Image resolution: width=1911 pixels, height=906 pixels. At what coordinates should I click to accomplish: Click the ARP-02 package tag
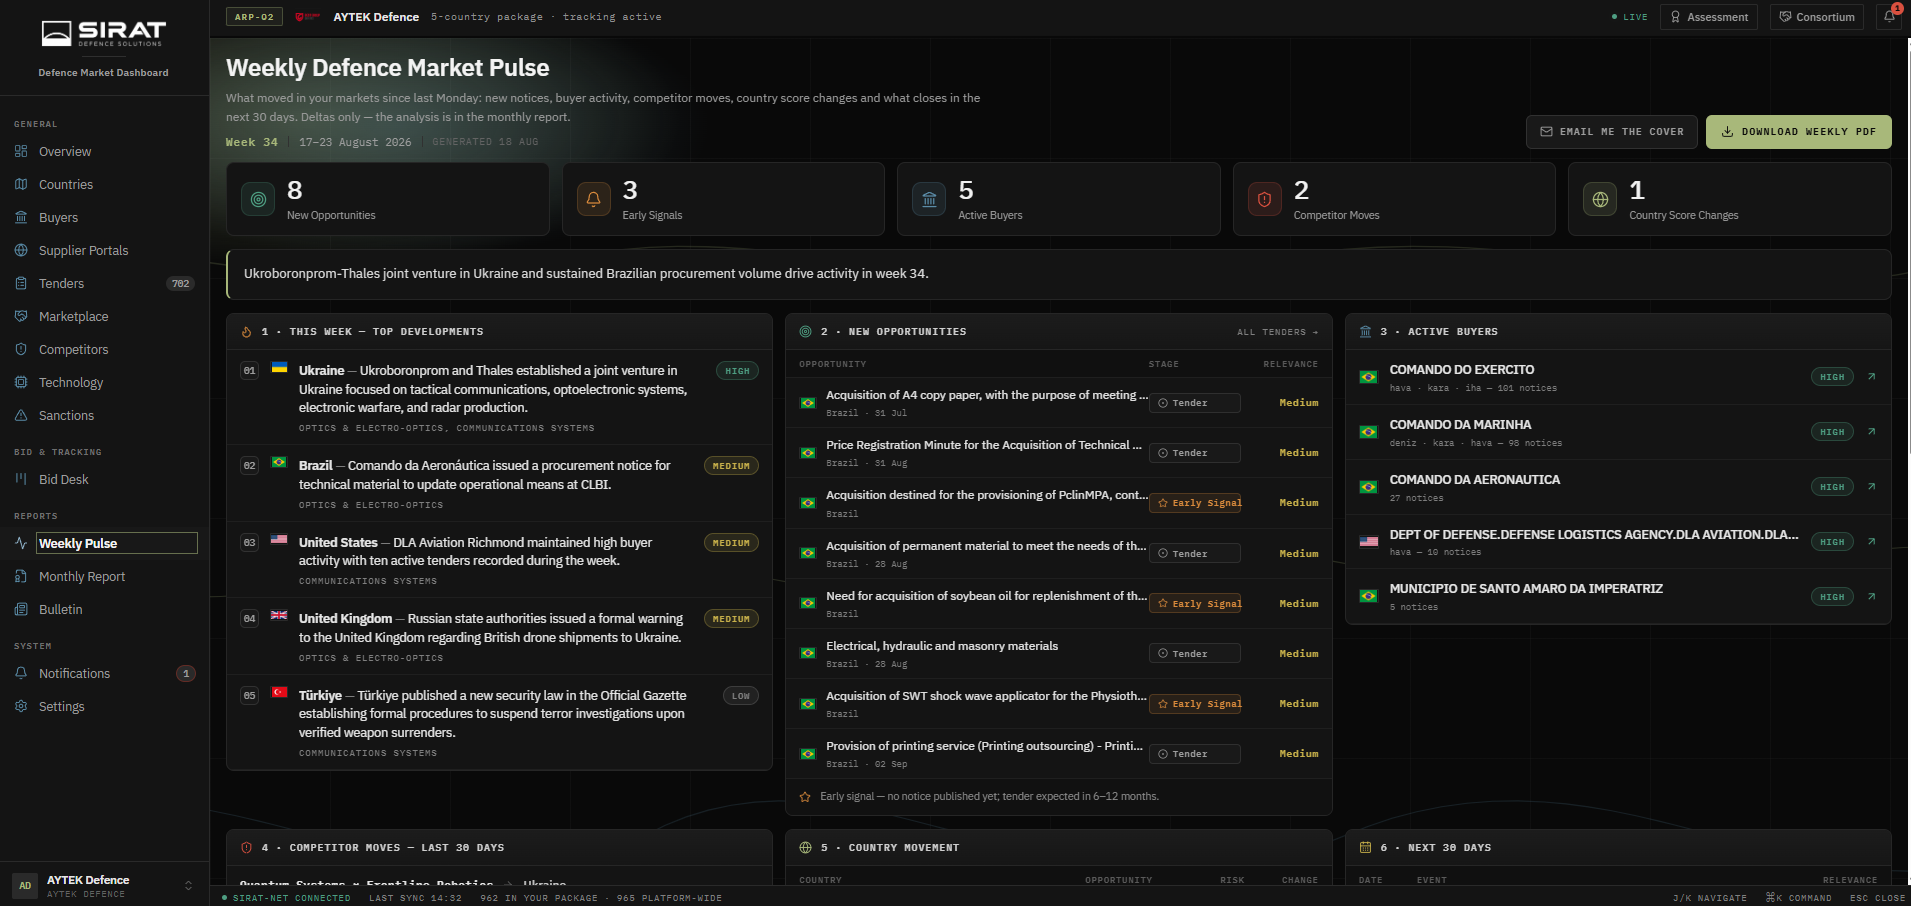pos(254,17)
